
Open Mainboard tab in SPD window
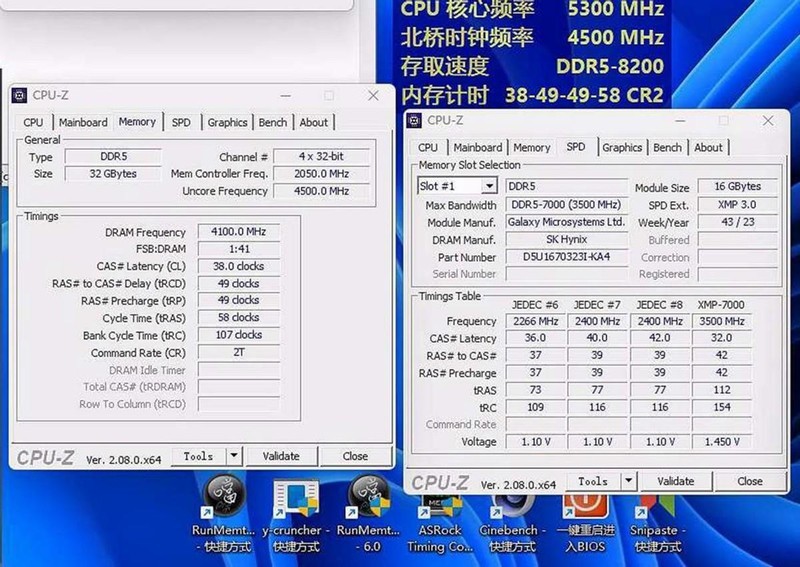click(x=478, y=147)
